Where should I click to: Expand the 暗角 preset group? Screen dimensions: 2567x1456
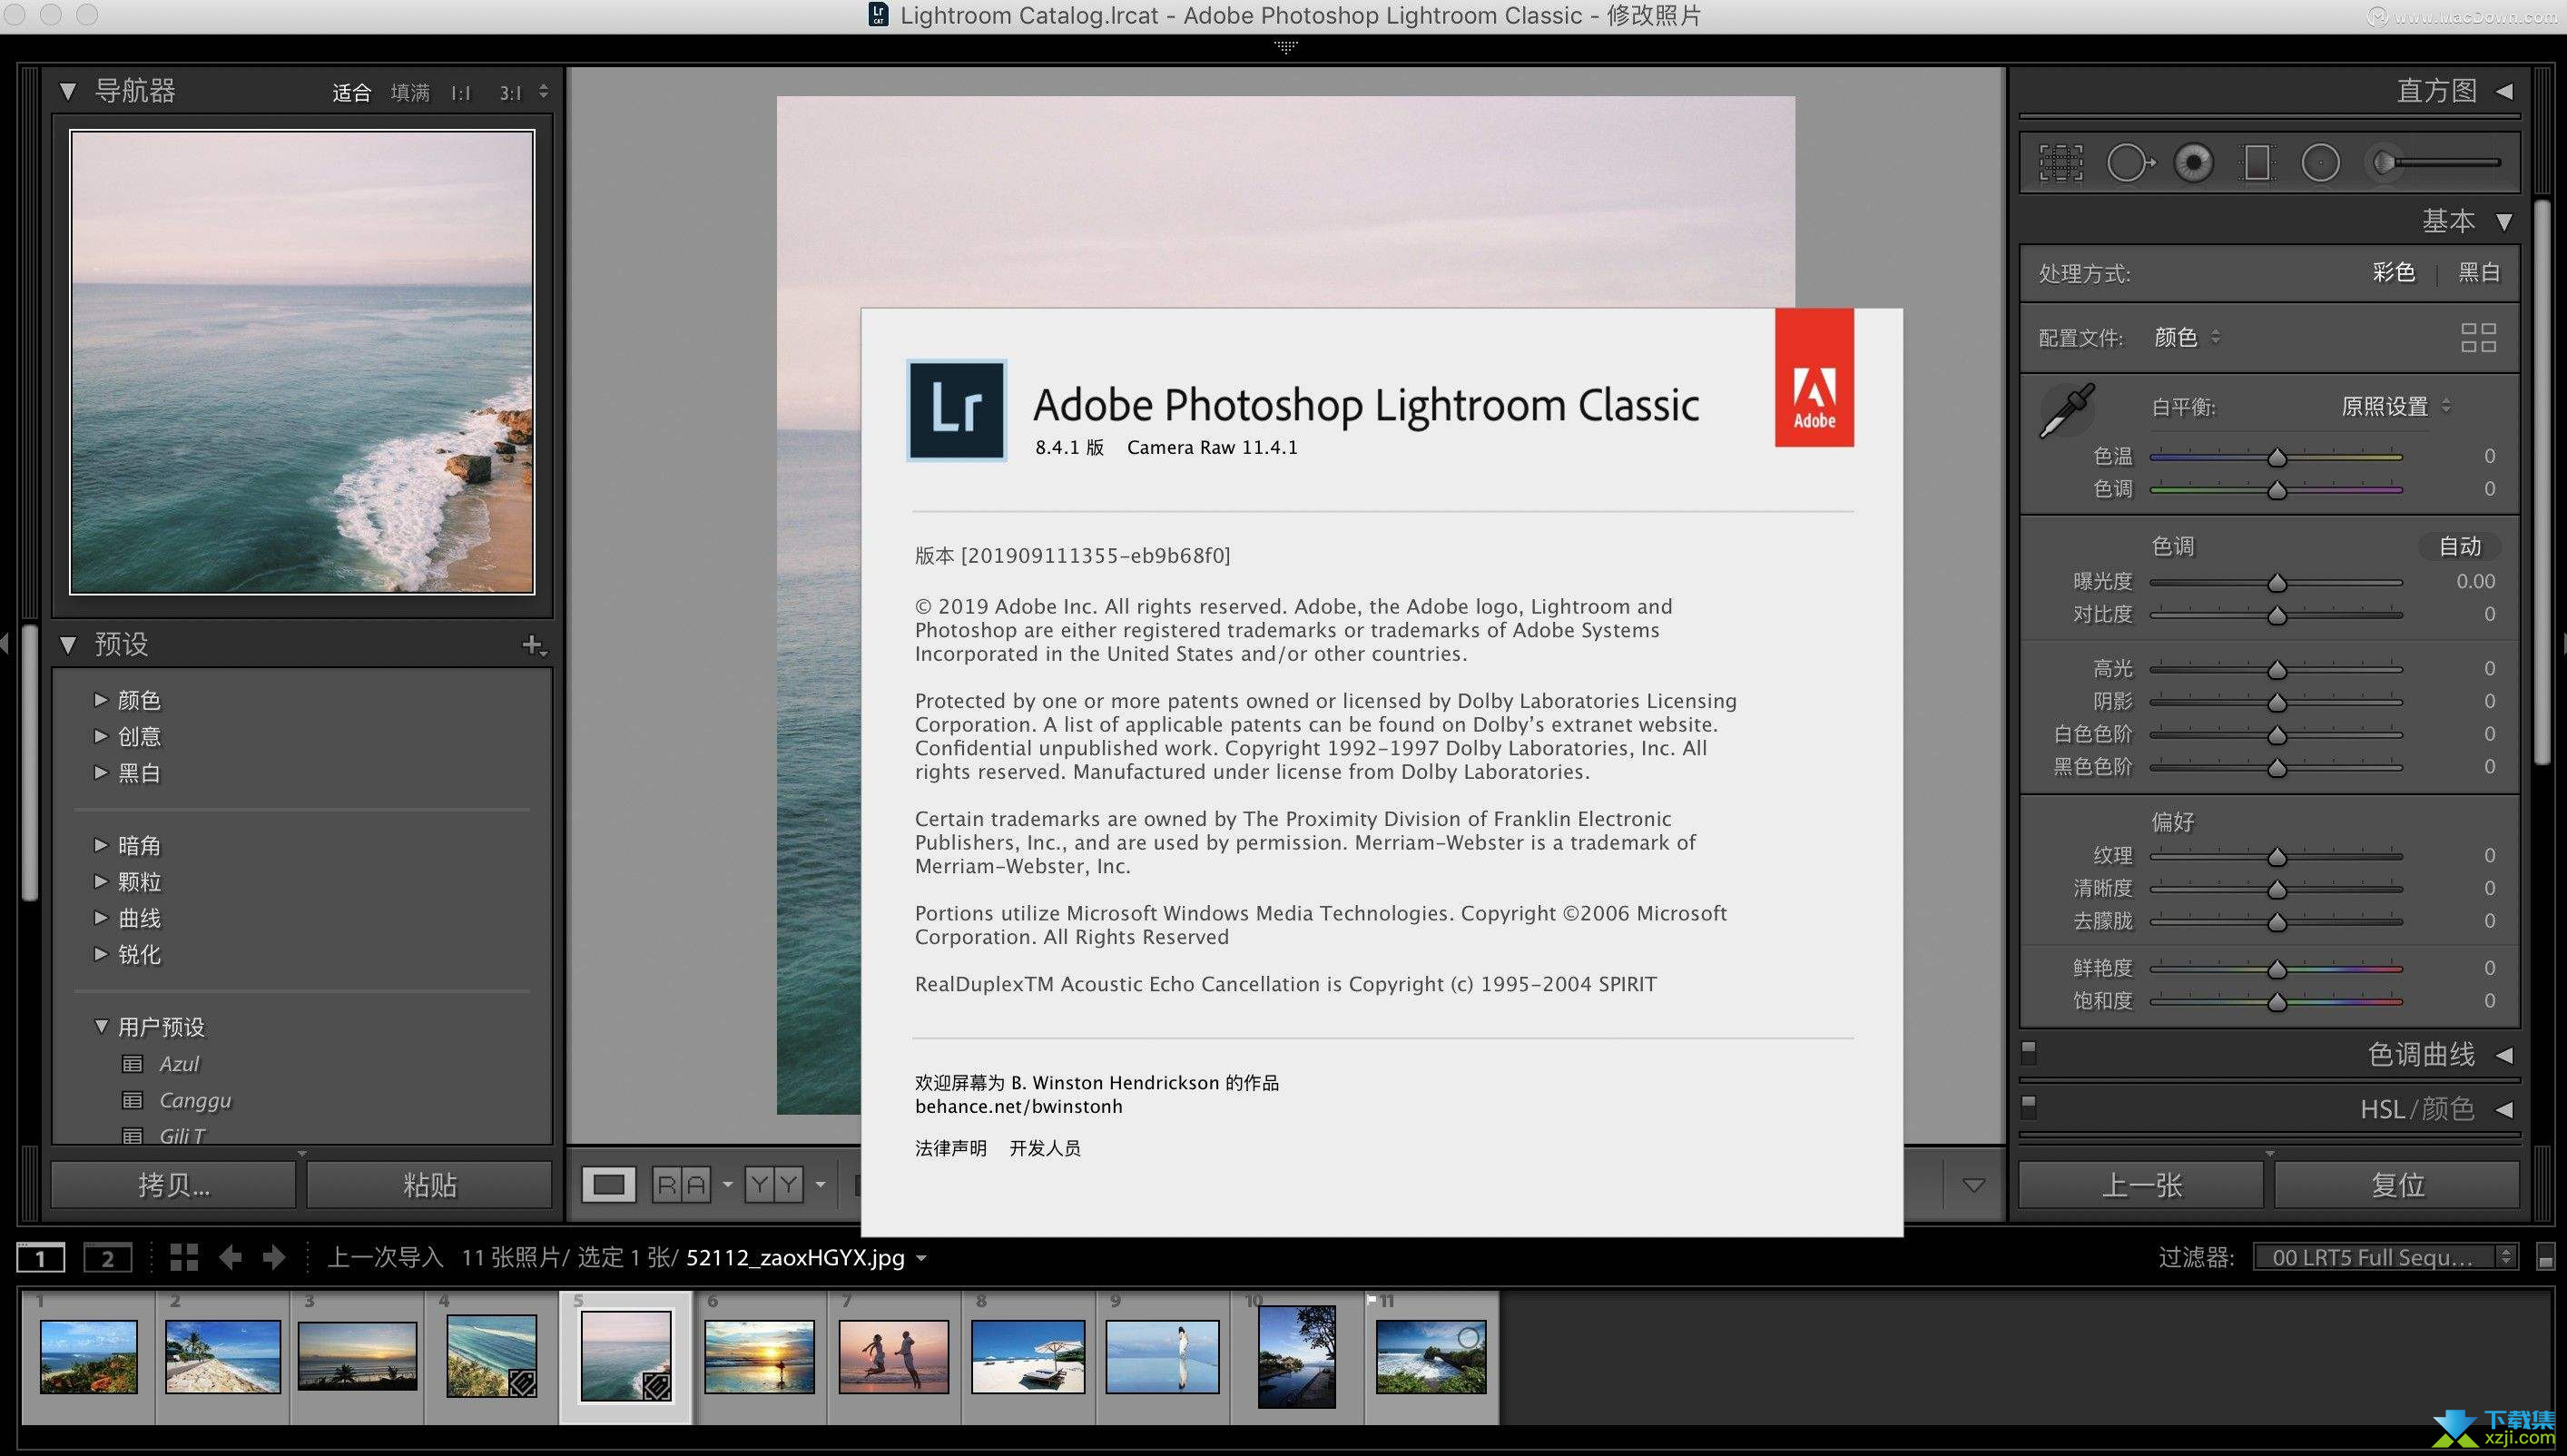pos(100,845)
